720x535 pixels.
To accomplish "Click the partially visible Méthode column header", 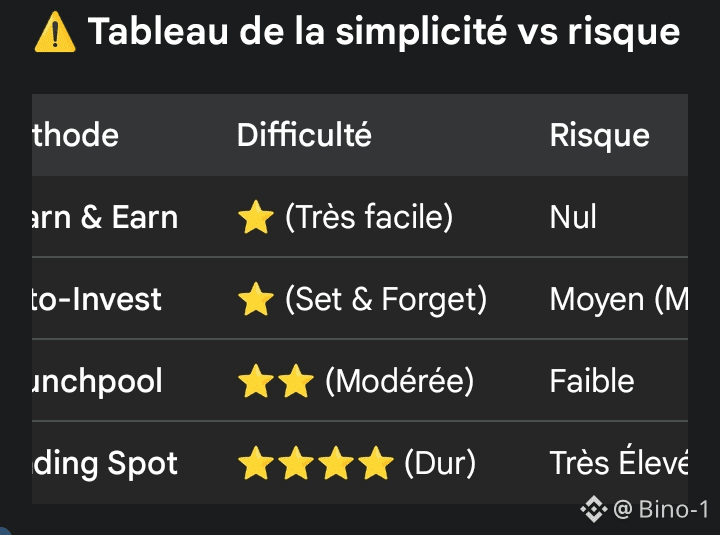I will tap(76, 135).
